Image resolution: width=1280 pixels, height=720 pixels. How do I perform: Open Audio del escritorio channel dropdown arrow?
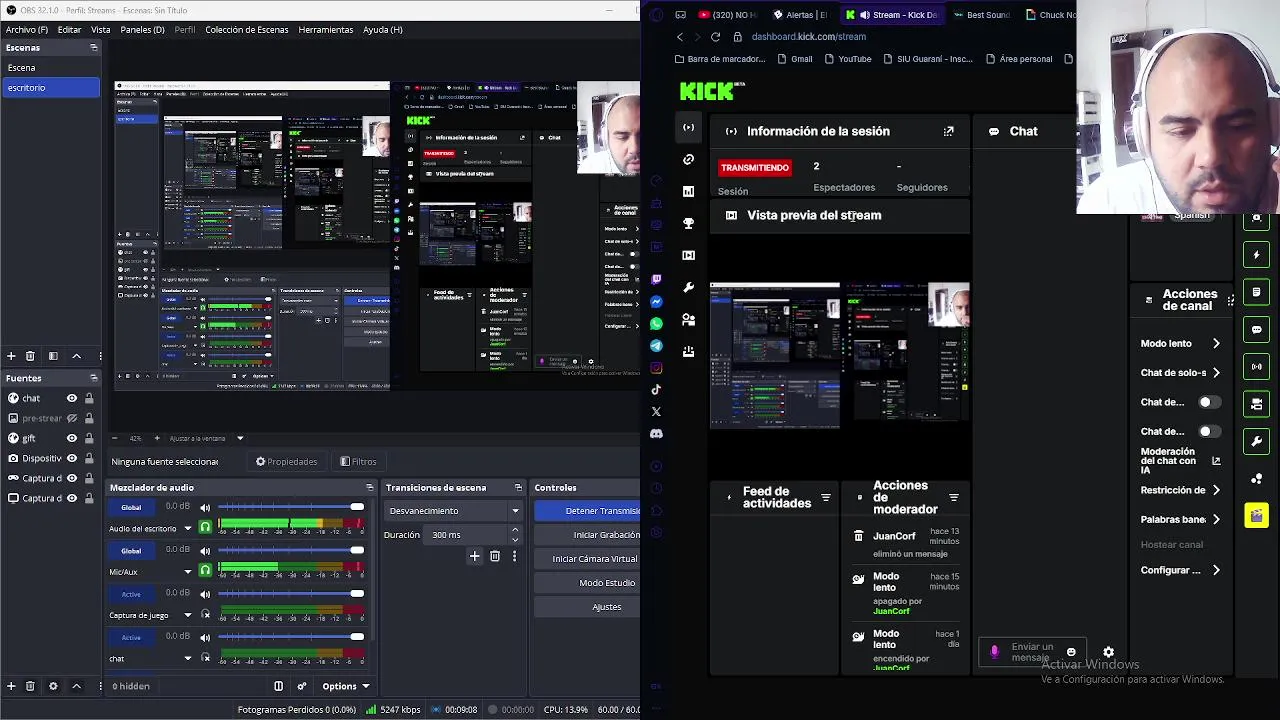[187, 528]
